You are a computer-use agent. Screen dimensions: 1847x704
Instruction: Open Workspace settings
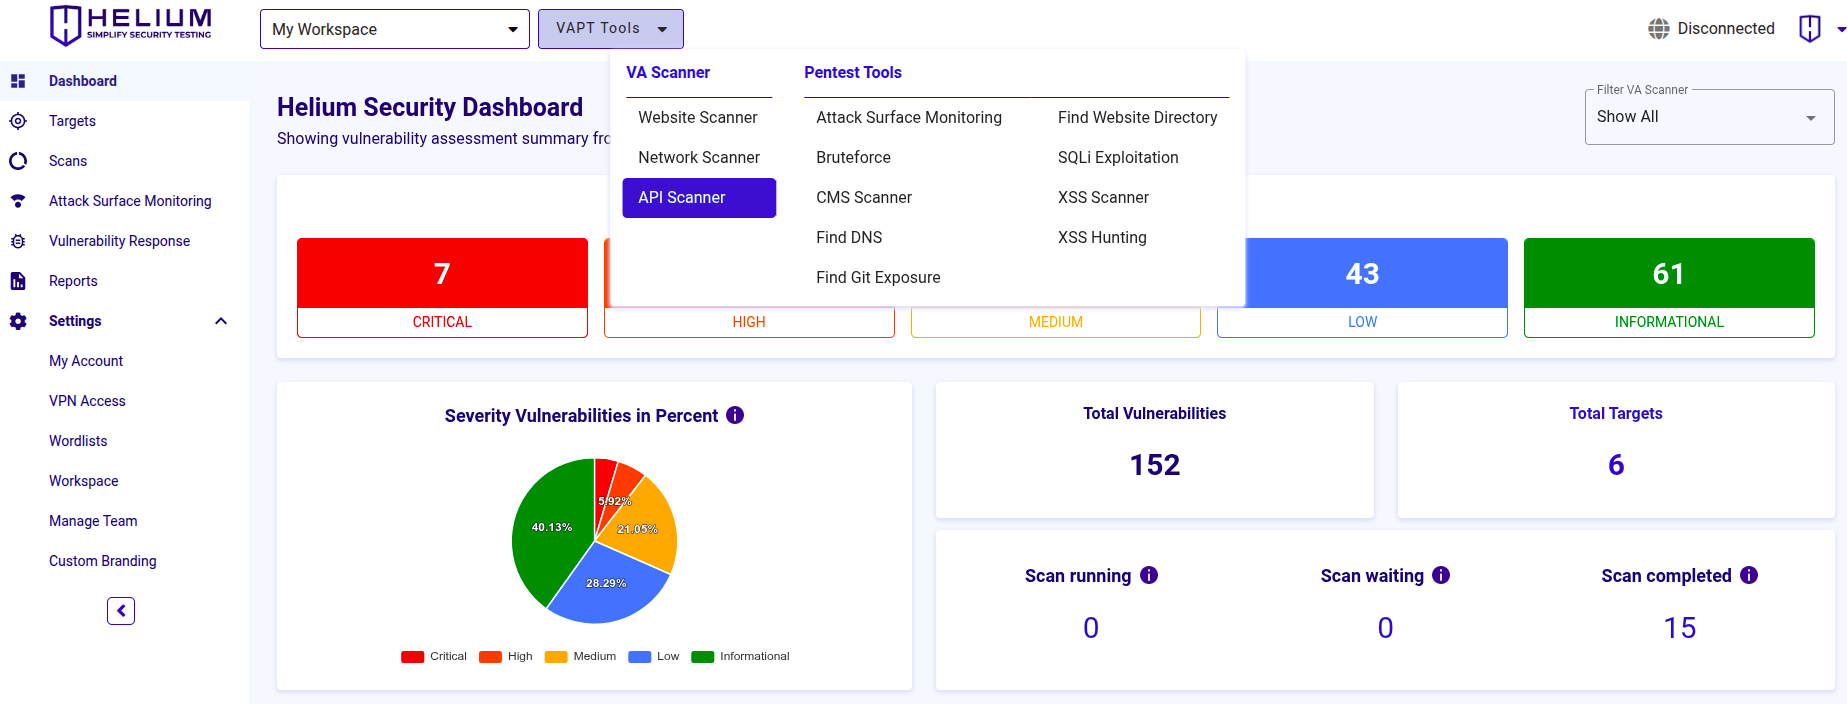[84, 481]
